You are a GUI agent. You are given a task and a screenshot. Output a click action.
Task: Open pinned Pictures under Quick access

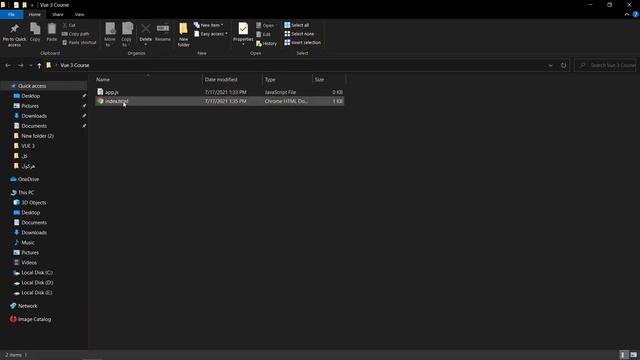tap(30, 106)
